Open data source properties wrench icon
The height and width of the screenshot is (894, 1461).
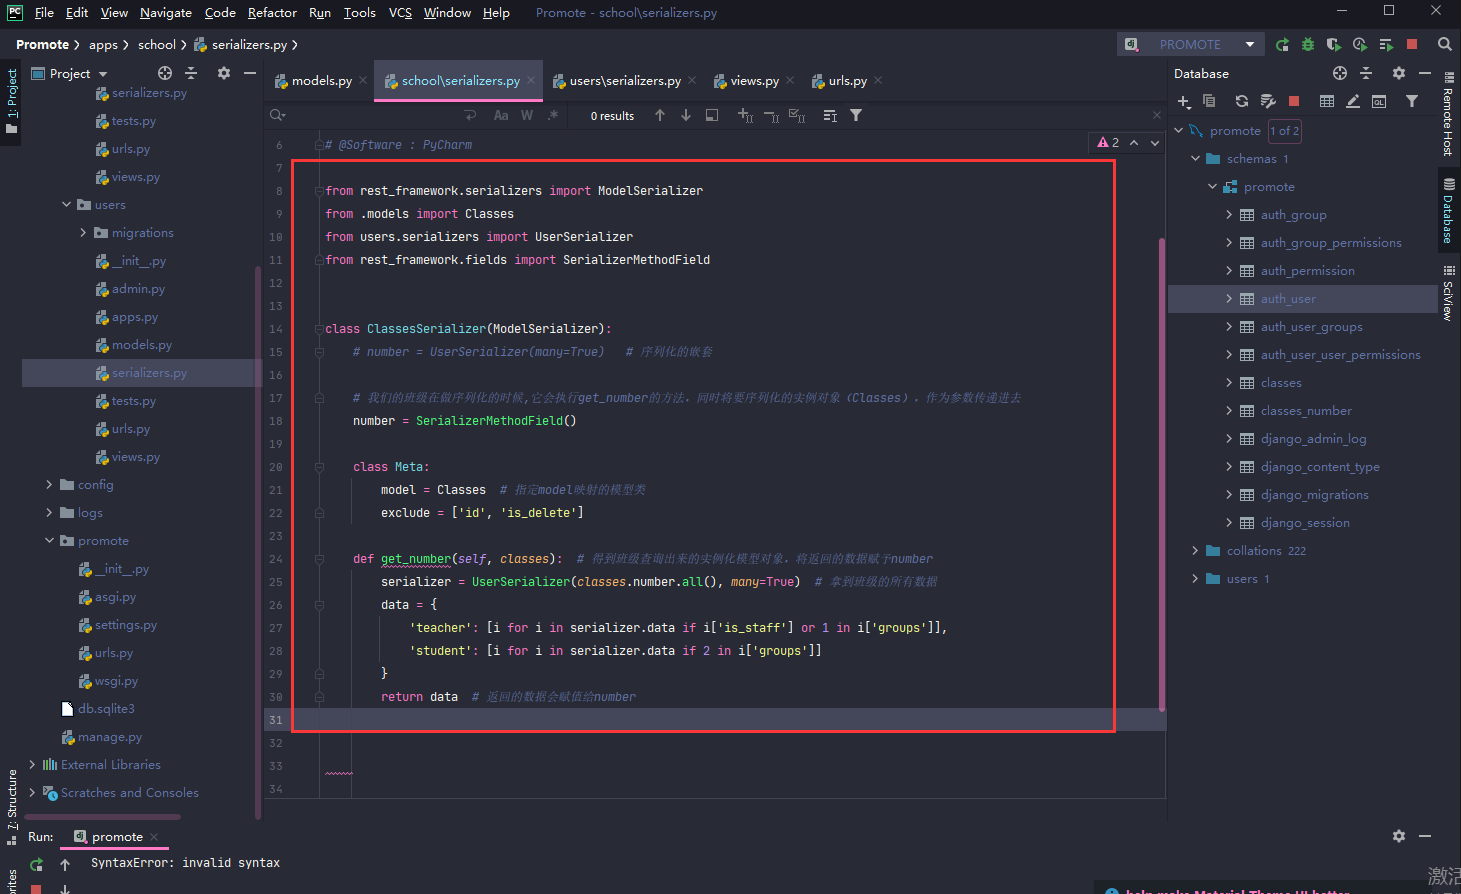tap(1268, 101)
